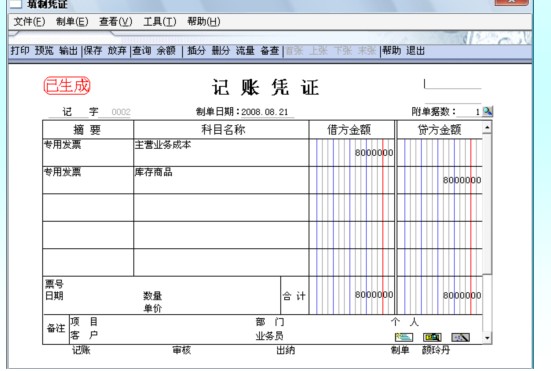Click 插分 toolbar item

coord(196,51)
